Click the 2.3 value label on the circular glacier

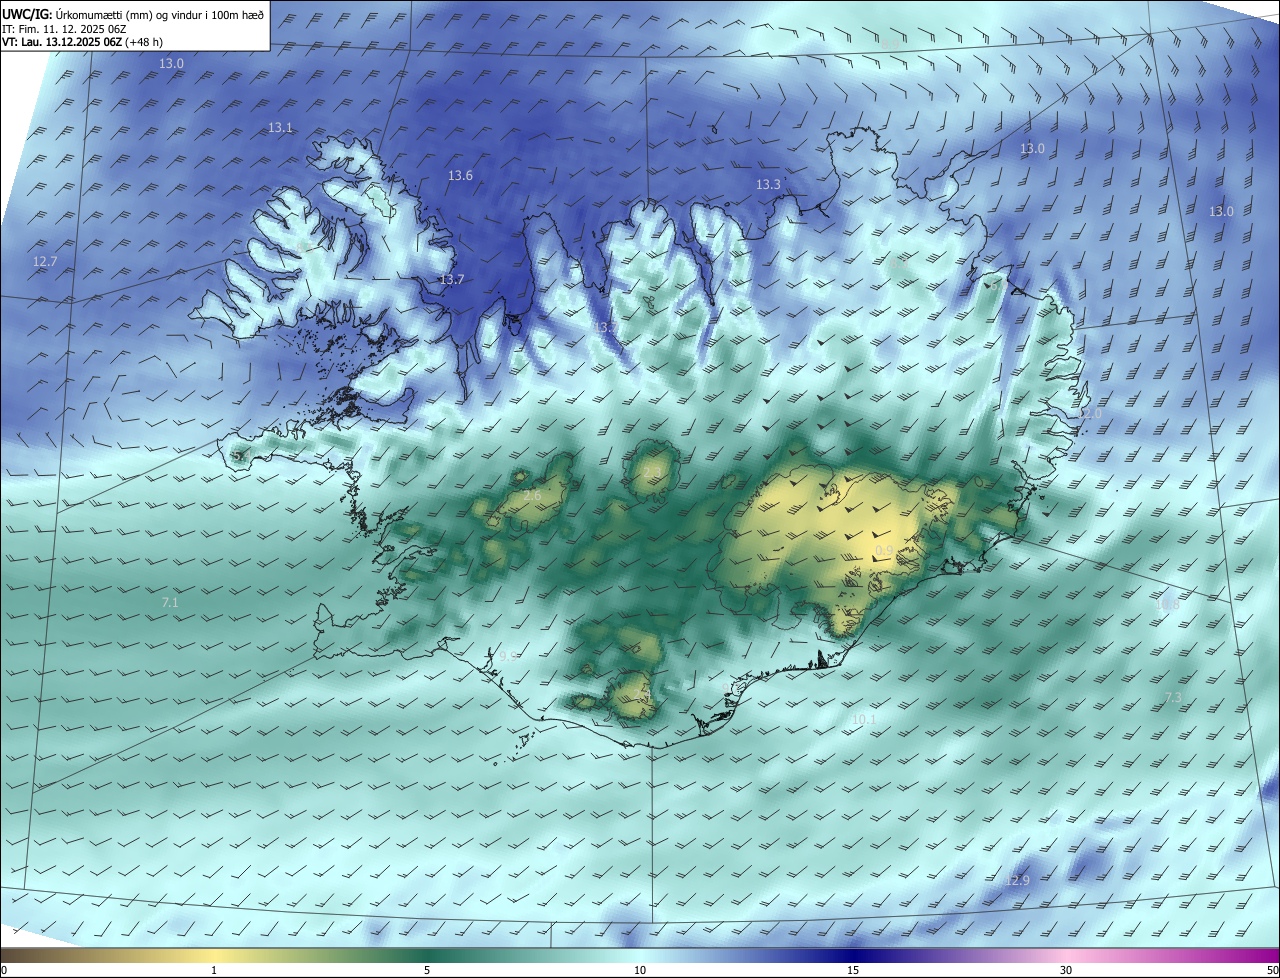click(652, 472)
